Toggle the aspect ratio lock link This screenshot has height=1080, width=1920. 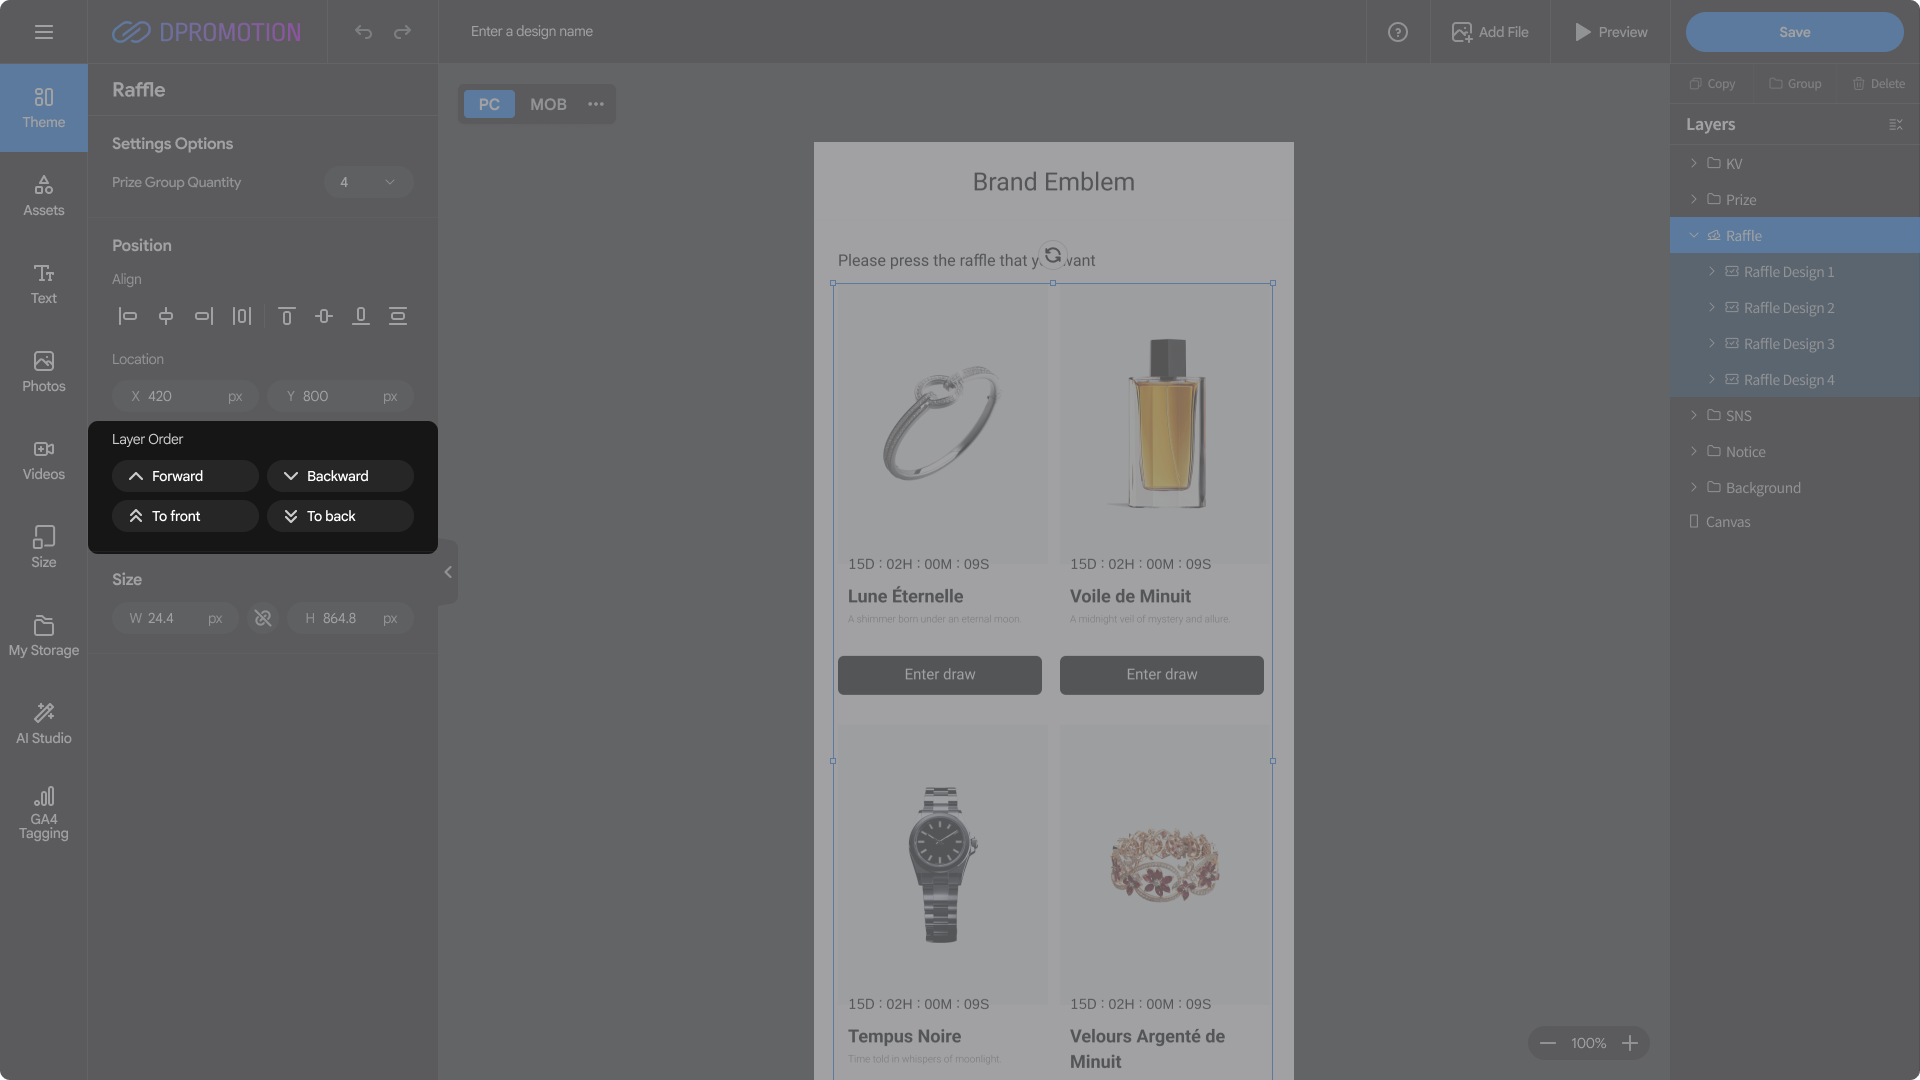pos(263,619)
